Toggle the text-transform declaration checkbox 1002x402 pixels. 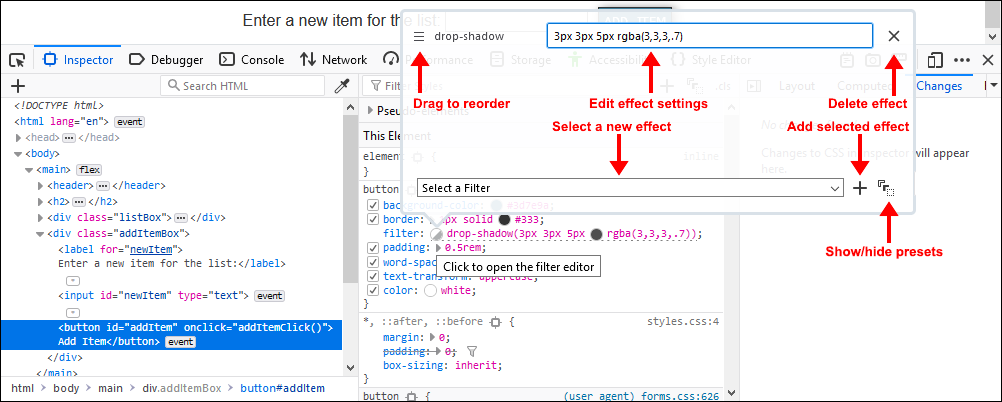click(x=373, y=276)
